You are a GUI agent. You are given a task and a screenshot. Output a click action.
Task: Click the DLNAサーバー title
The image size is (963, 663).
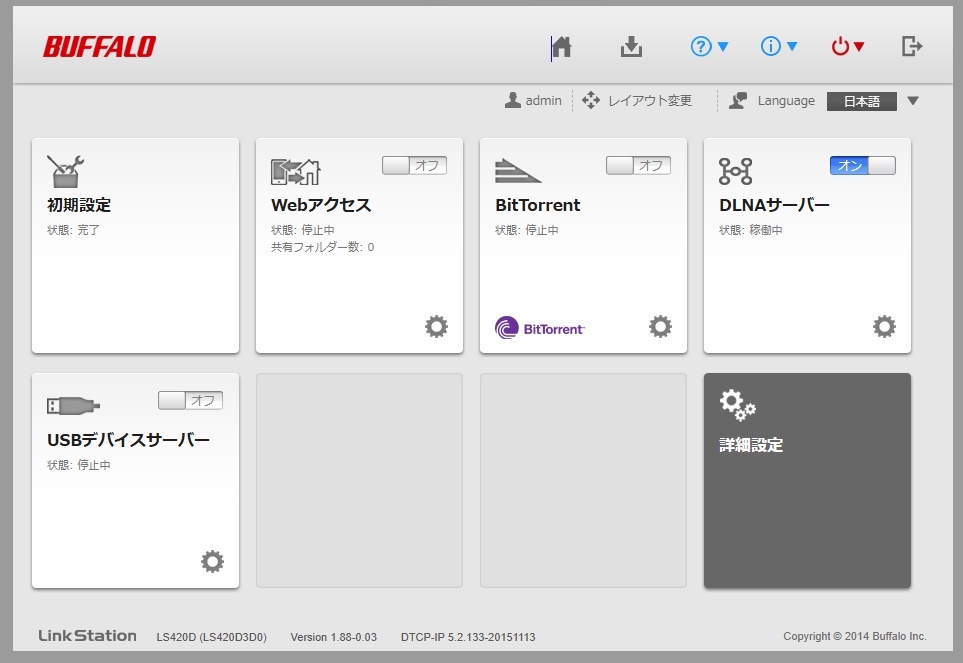[774, 205]
